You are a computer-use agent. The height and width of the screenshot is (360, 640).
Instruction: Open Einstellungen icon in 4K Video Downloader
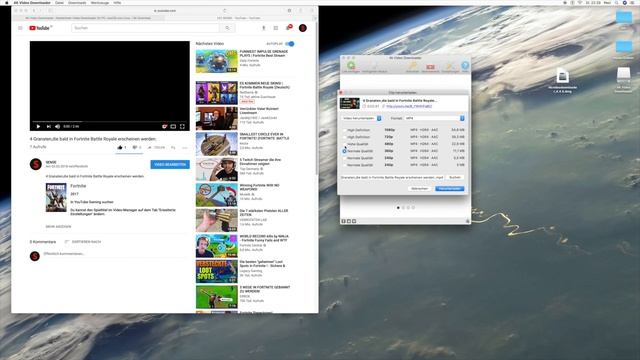pos(450,67)
